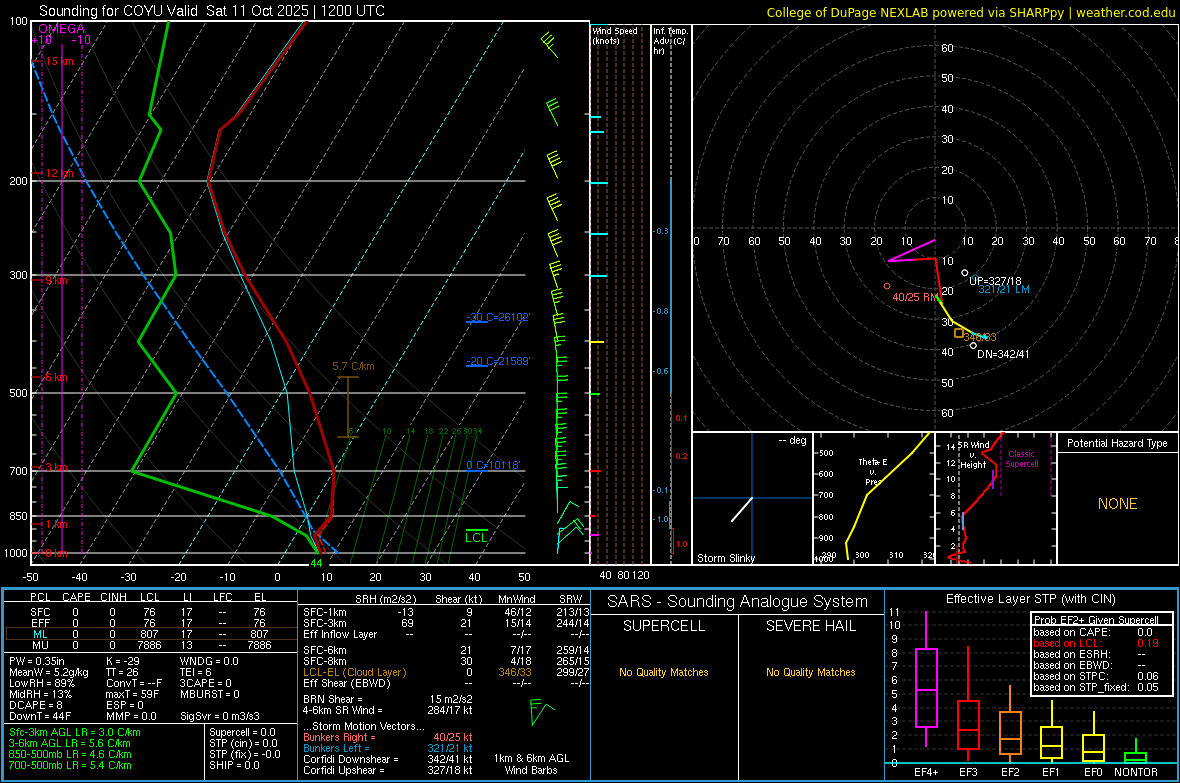Image resolution: width=1180 pixels, height=783 pixels.
Task: Click the 15 km height marker label
Action: click(x=59, y=61)
